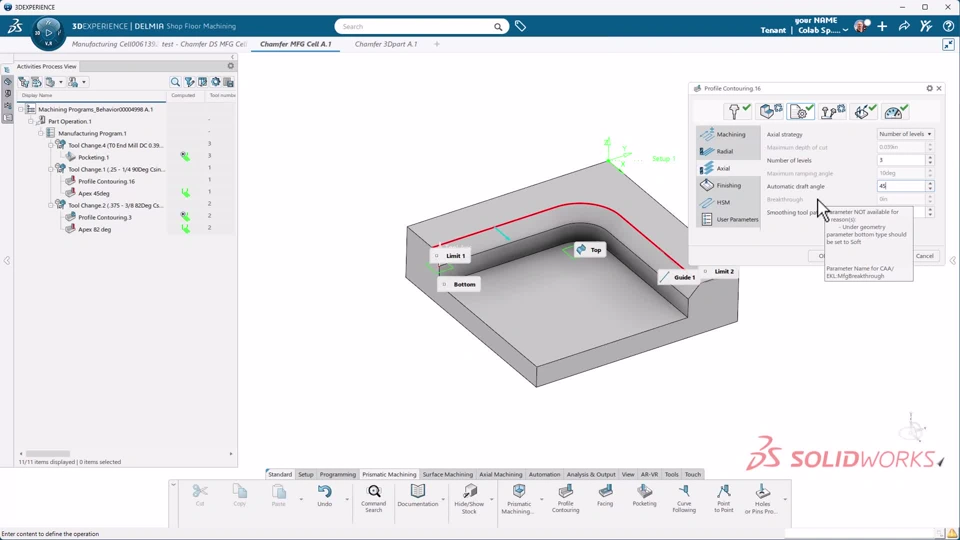Open the tool definition tab in the dialog
Viewport: 960px width, 540px height.
738,111
